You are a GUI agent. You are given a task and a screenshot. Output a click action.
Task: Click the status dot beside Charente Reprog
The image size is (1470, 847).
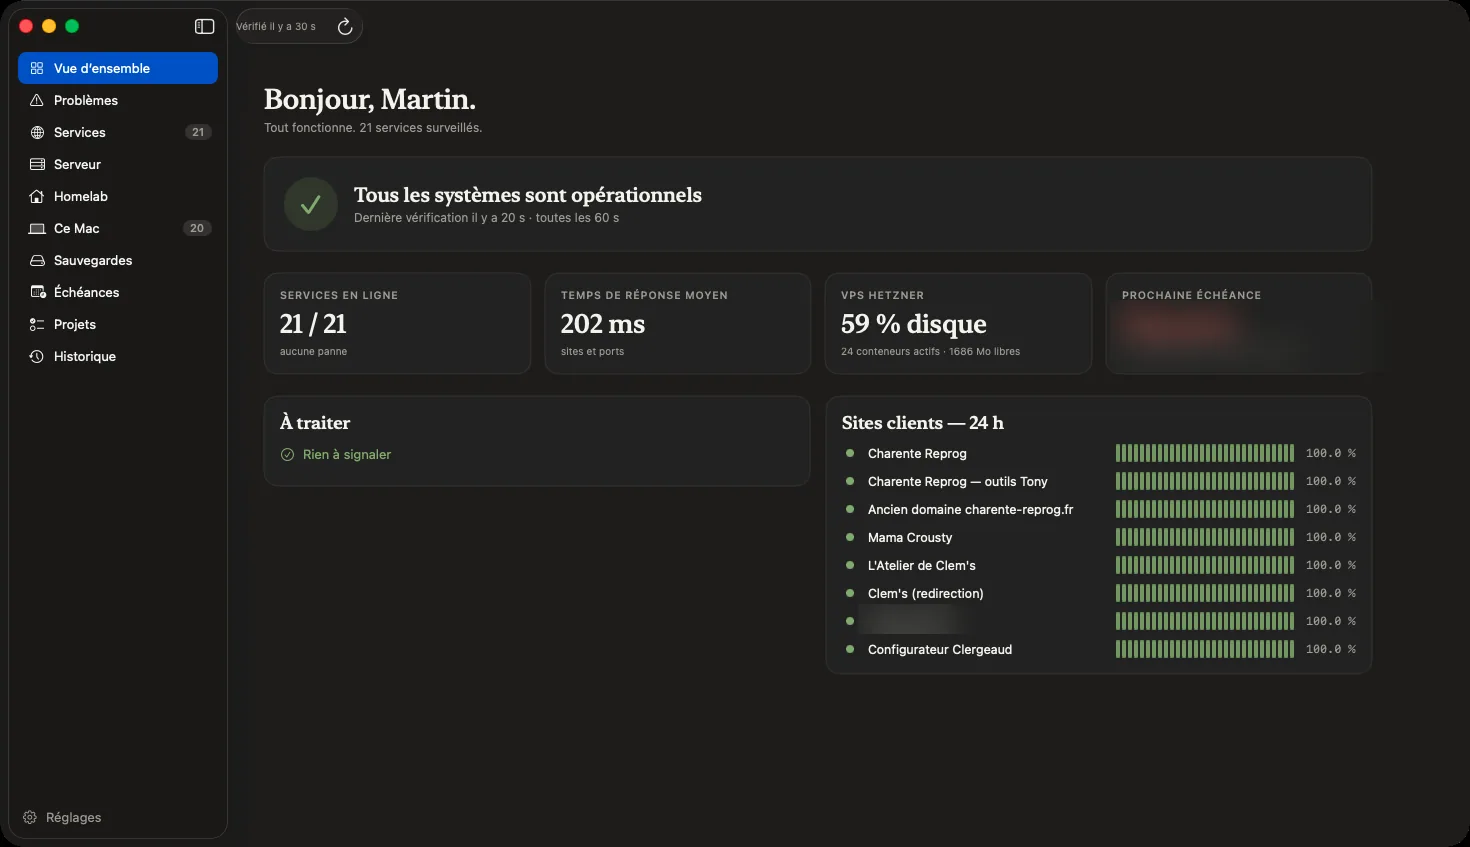(850, 453)
